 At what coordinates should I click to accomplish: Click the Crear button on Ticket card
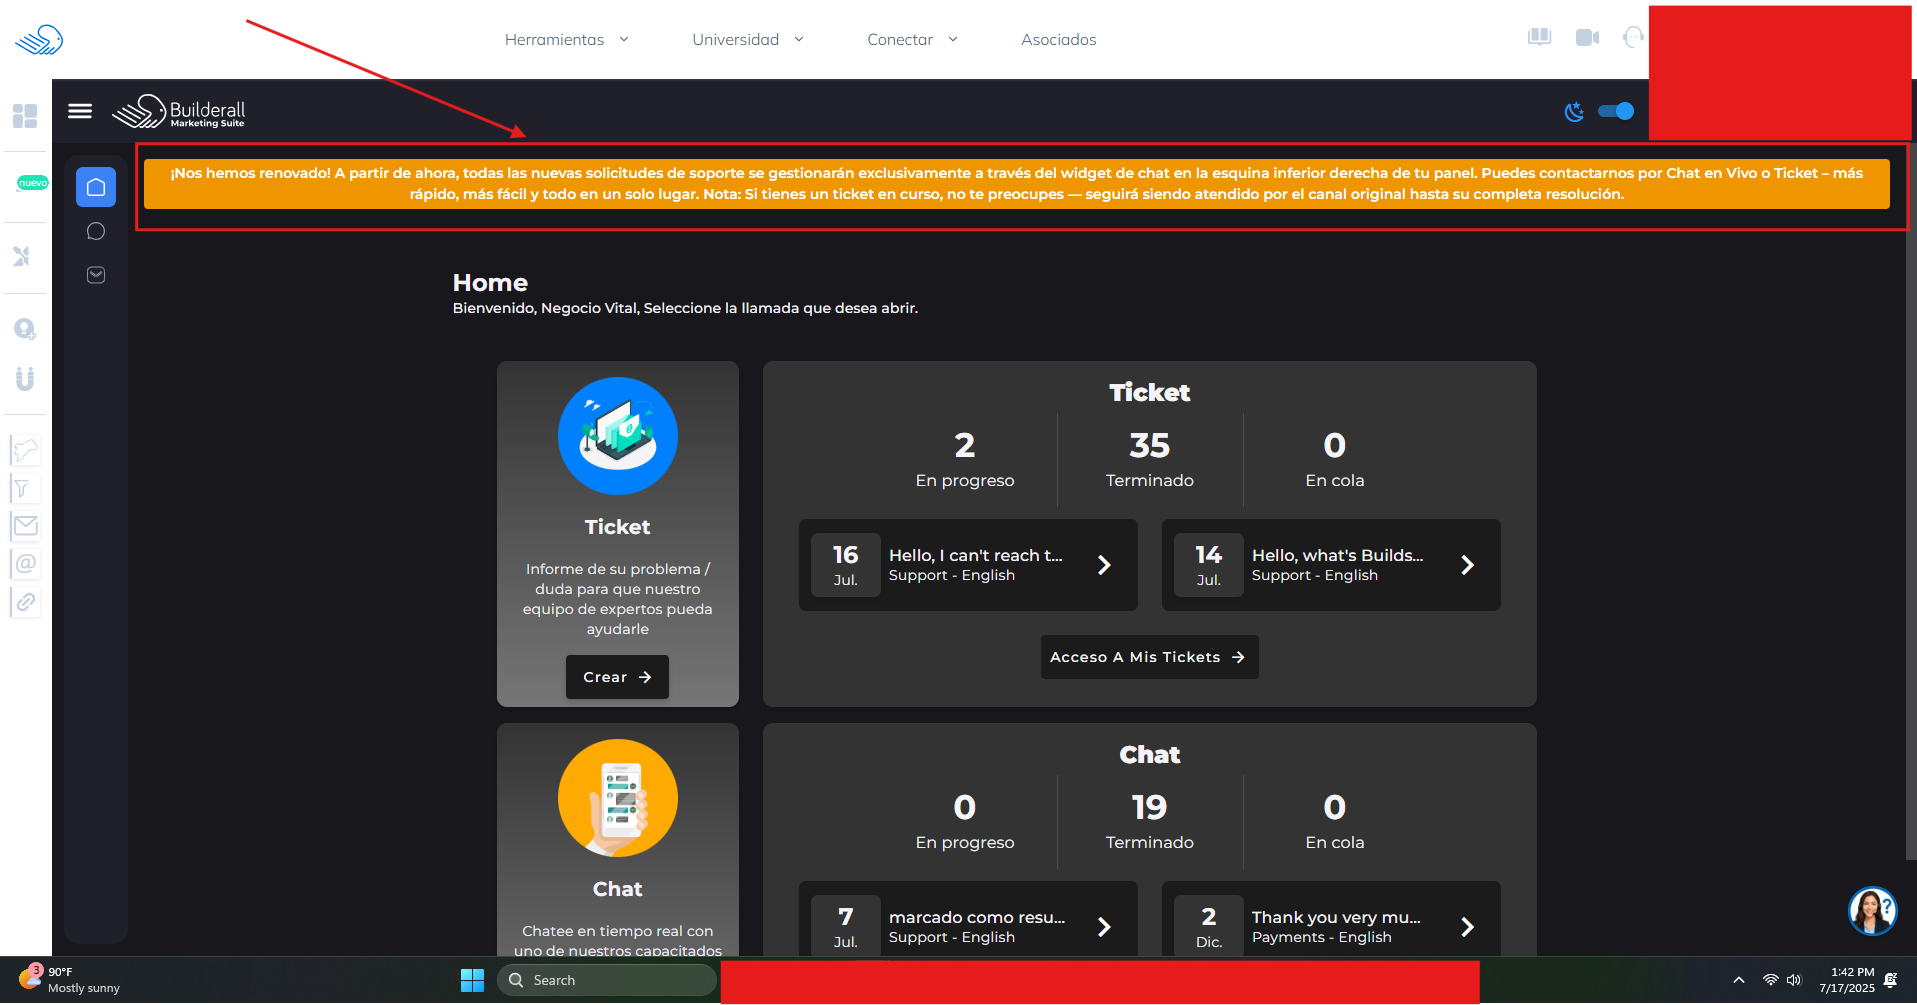(x=617, y=677)
